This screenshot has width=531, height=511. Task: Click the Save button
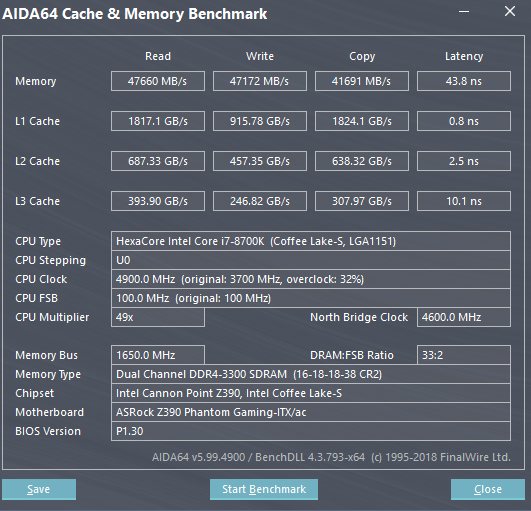coord(39,489)
